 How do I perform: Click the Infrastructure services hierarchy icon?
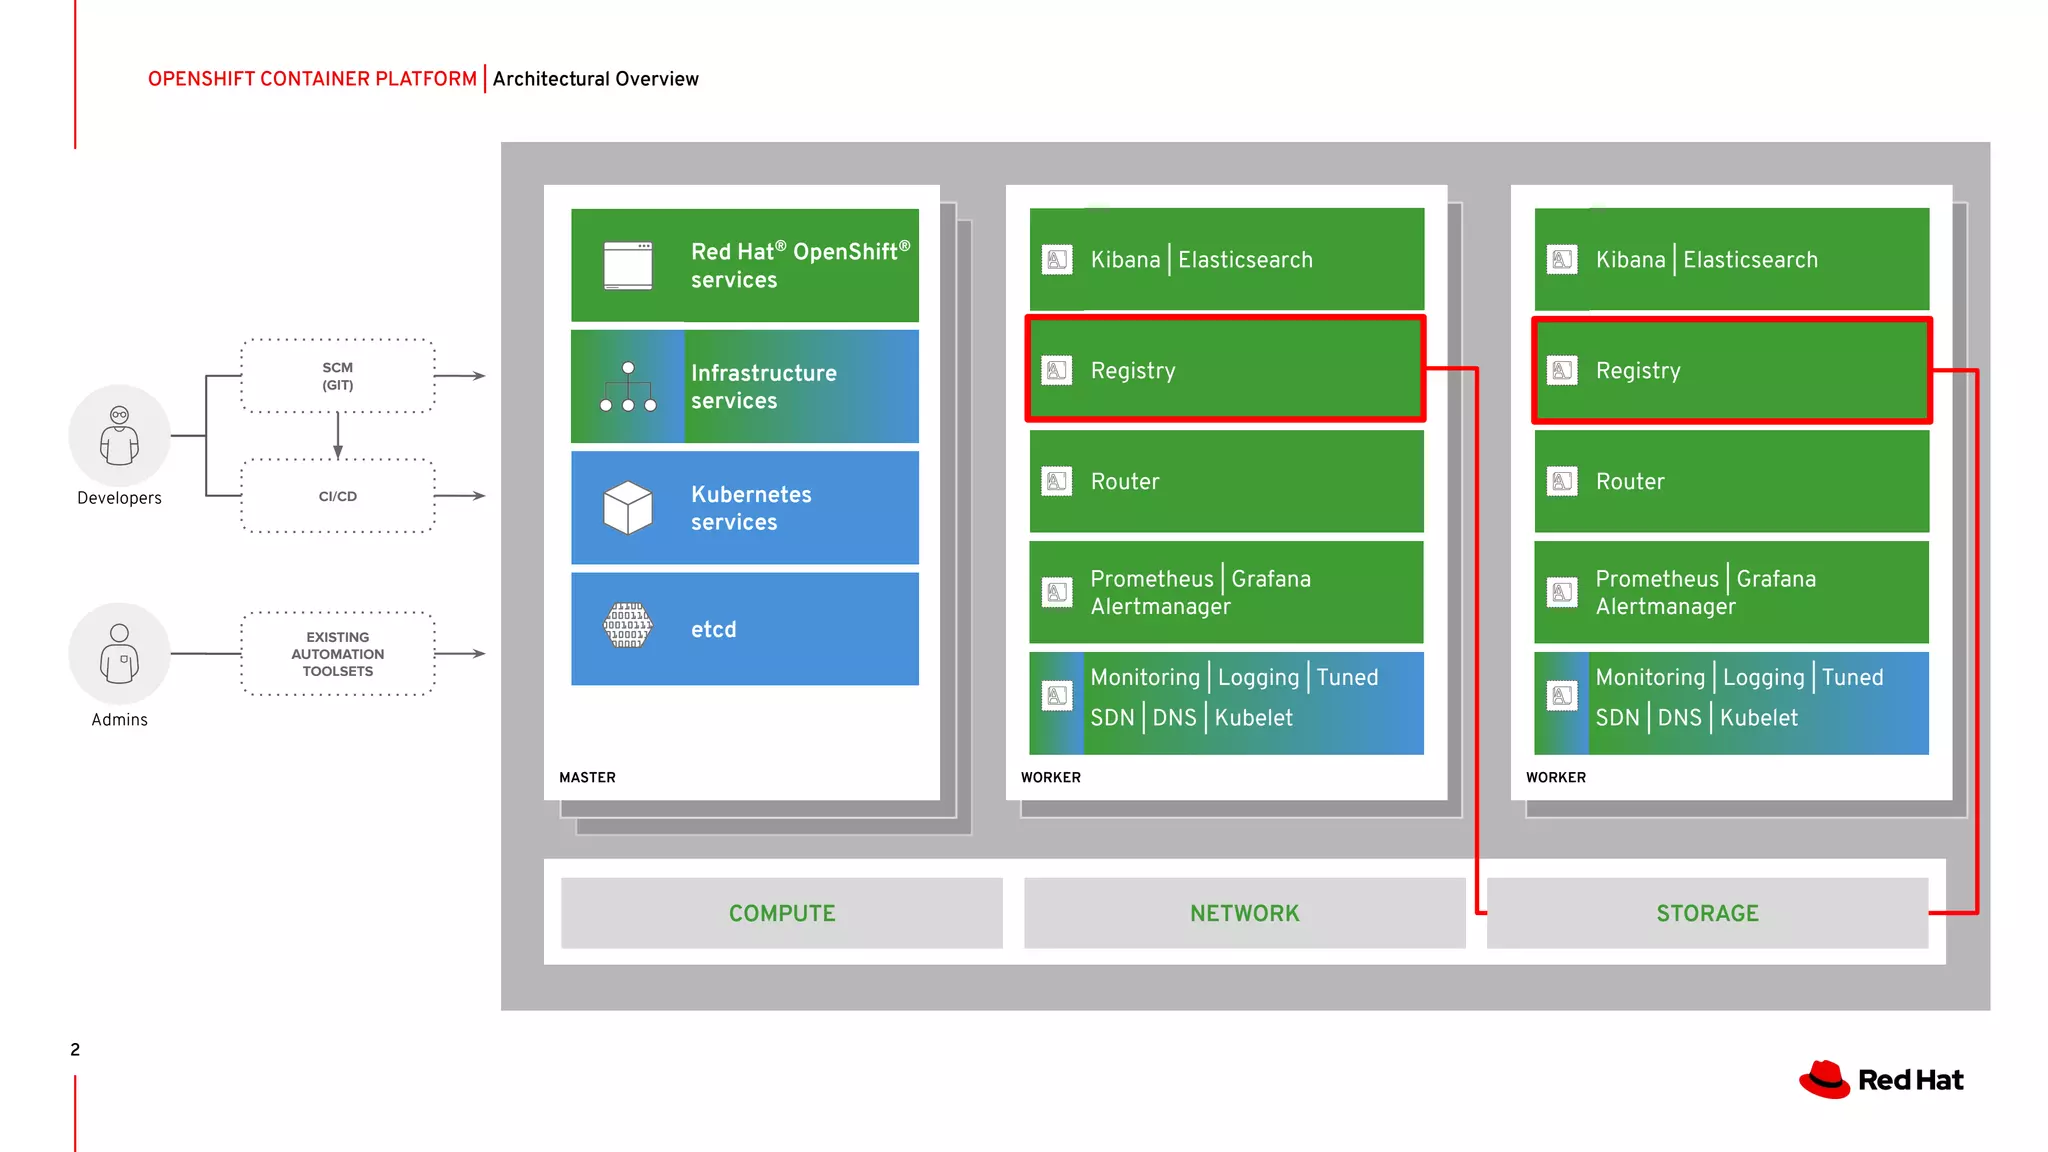click(x=628, y=387)
